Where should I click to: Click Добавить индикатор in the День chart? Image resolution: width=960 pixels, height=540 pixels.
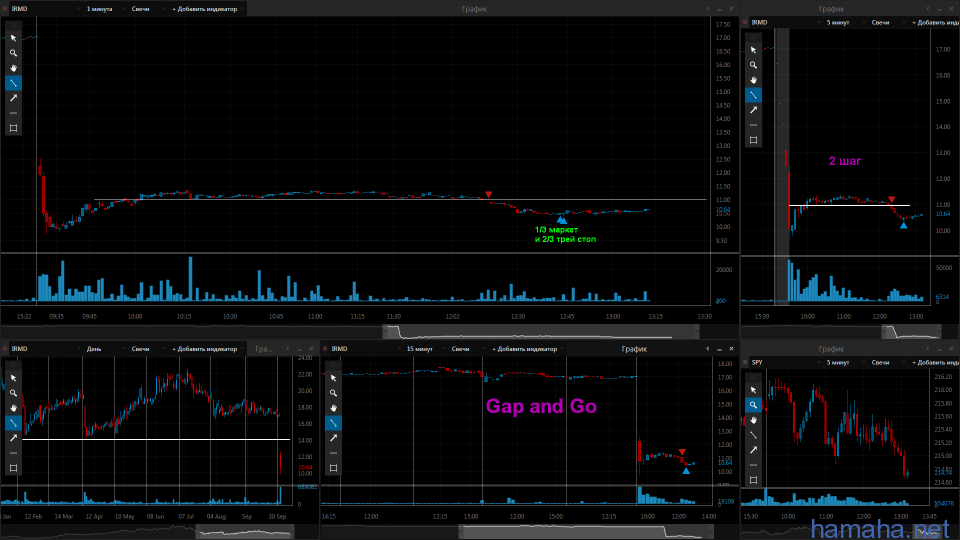click(x=207, y=349)
